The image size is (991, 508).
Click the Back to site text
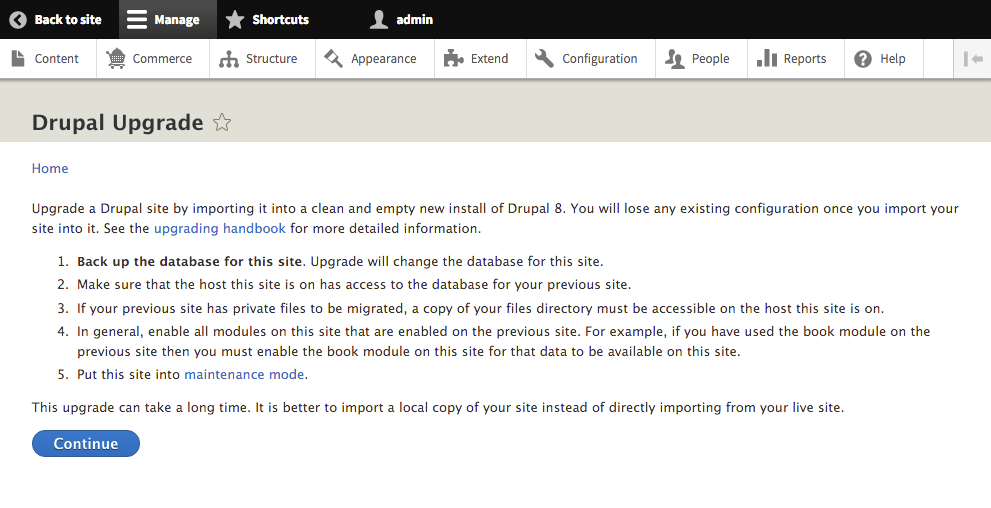point(68,20)
